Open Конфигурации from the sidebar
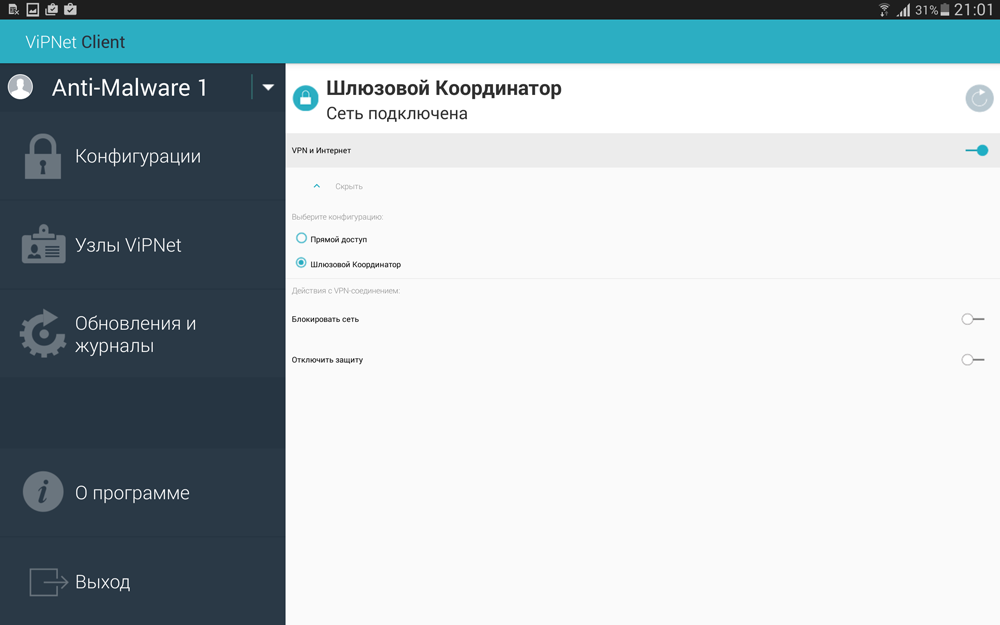 click(143, 156)
